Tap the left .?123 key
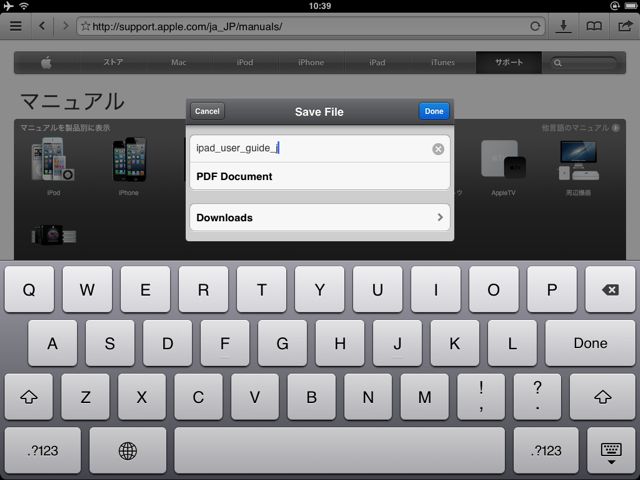This screenshot has height=480, width=640. [x=43, y=451]
